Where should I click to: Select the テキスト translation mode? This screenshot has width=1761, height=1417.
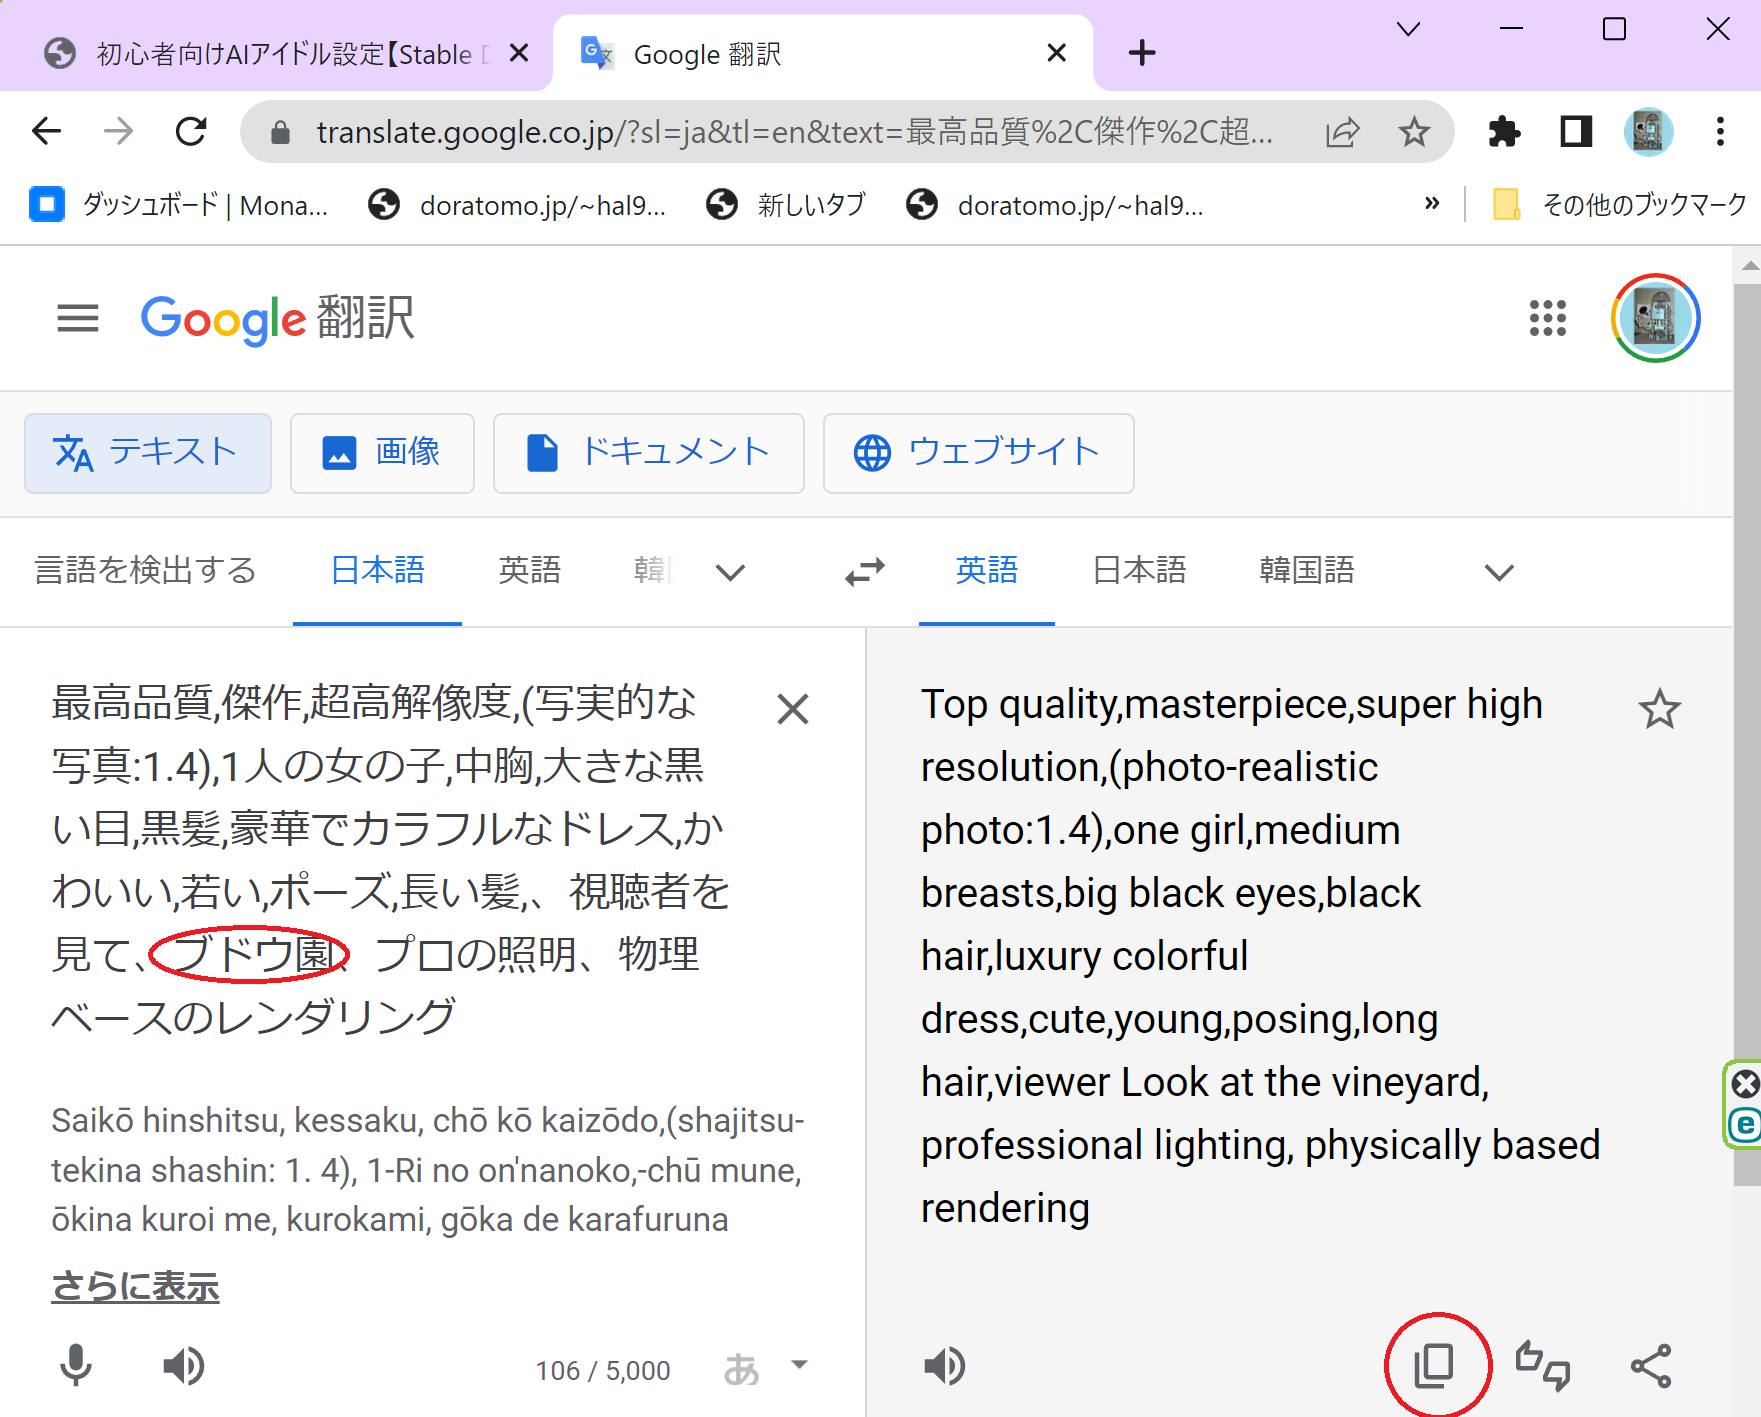tap(148, 453)
